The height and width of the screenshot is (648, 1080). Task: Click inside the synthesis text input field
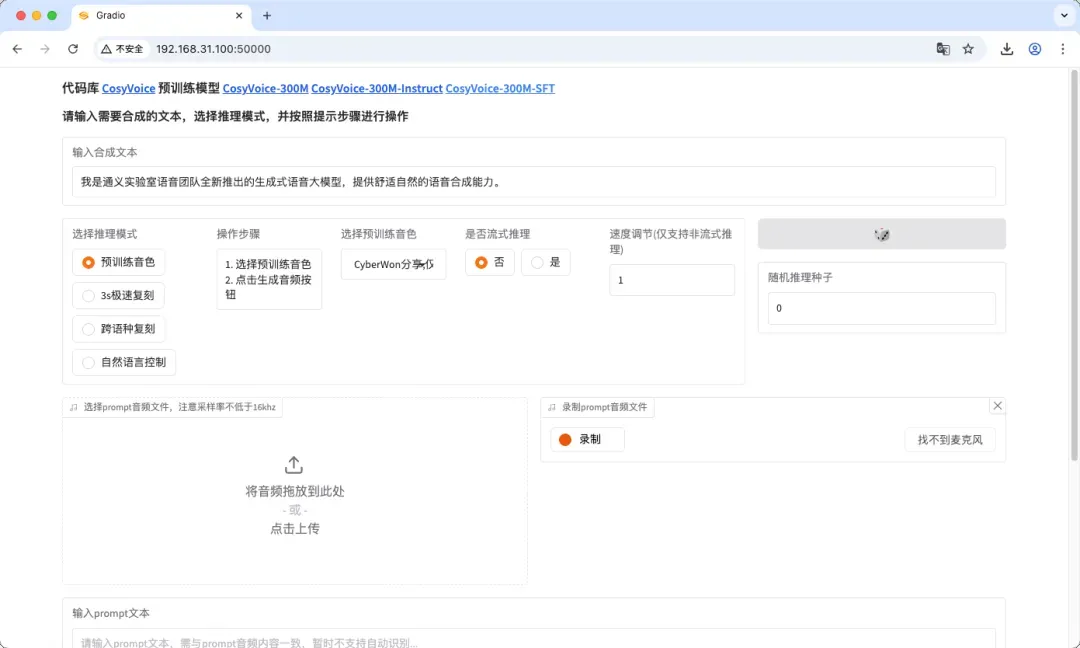(530, 182)
